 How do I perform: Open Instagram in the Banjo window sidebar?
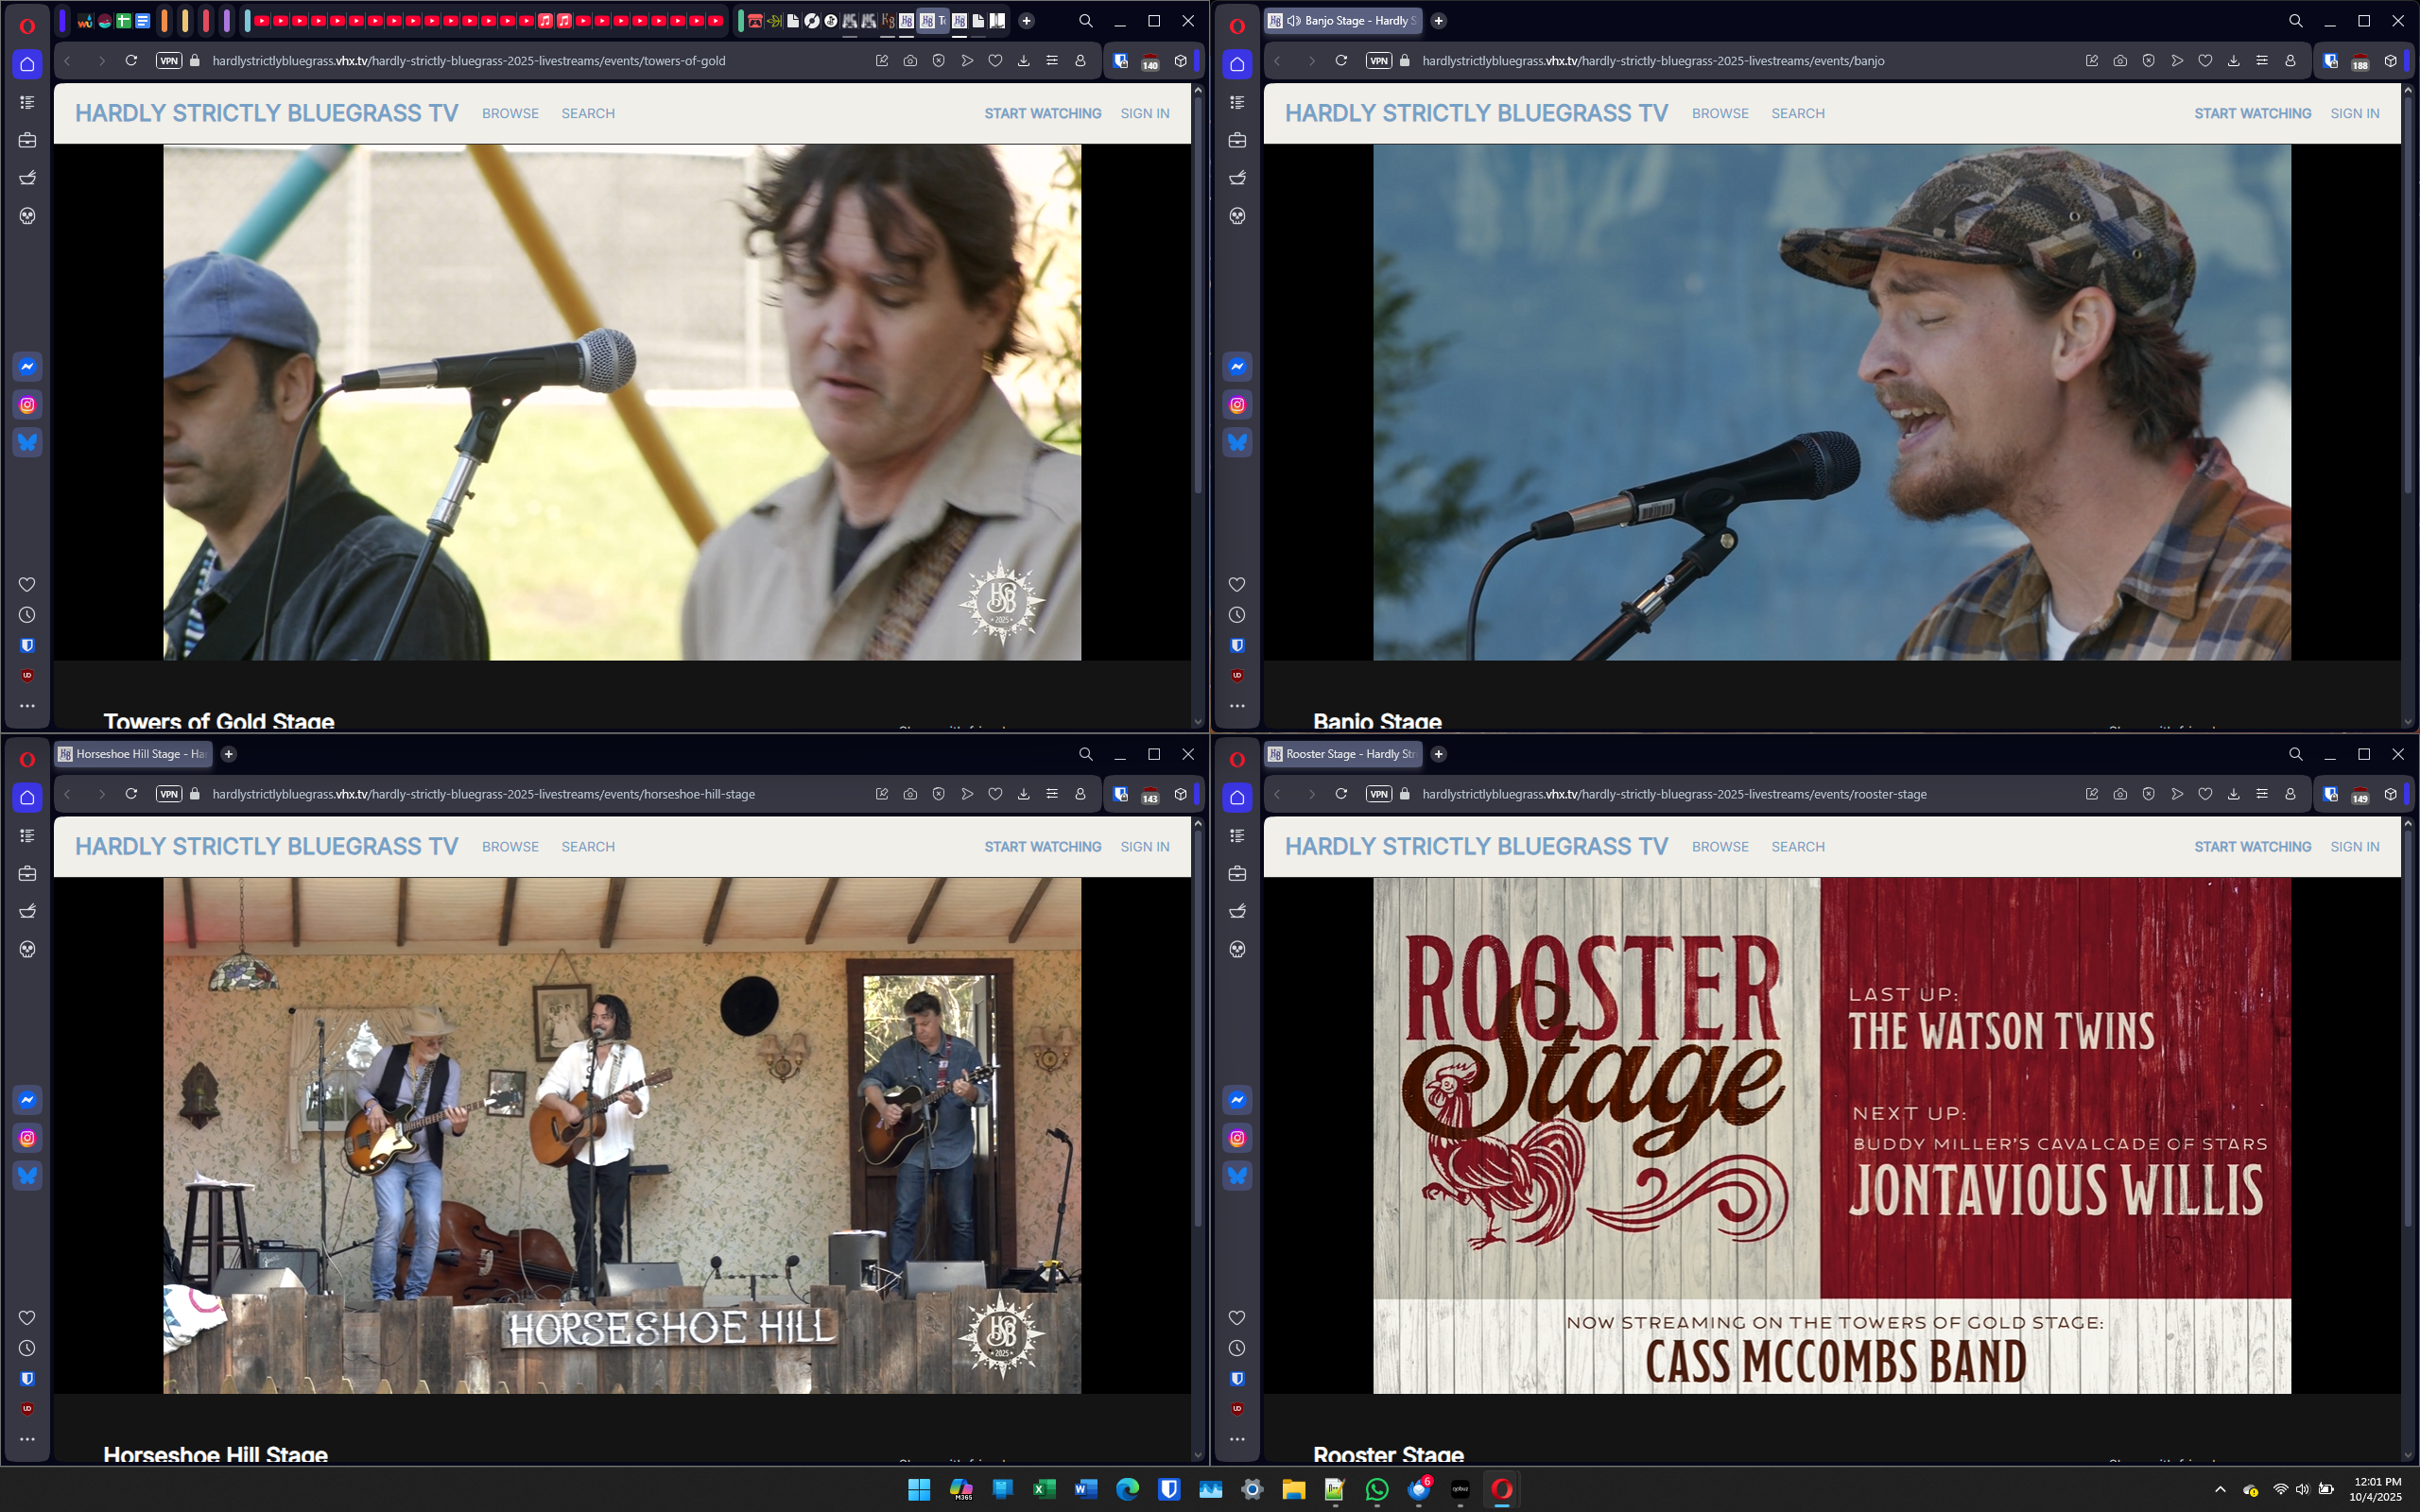pos(1237,405)
